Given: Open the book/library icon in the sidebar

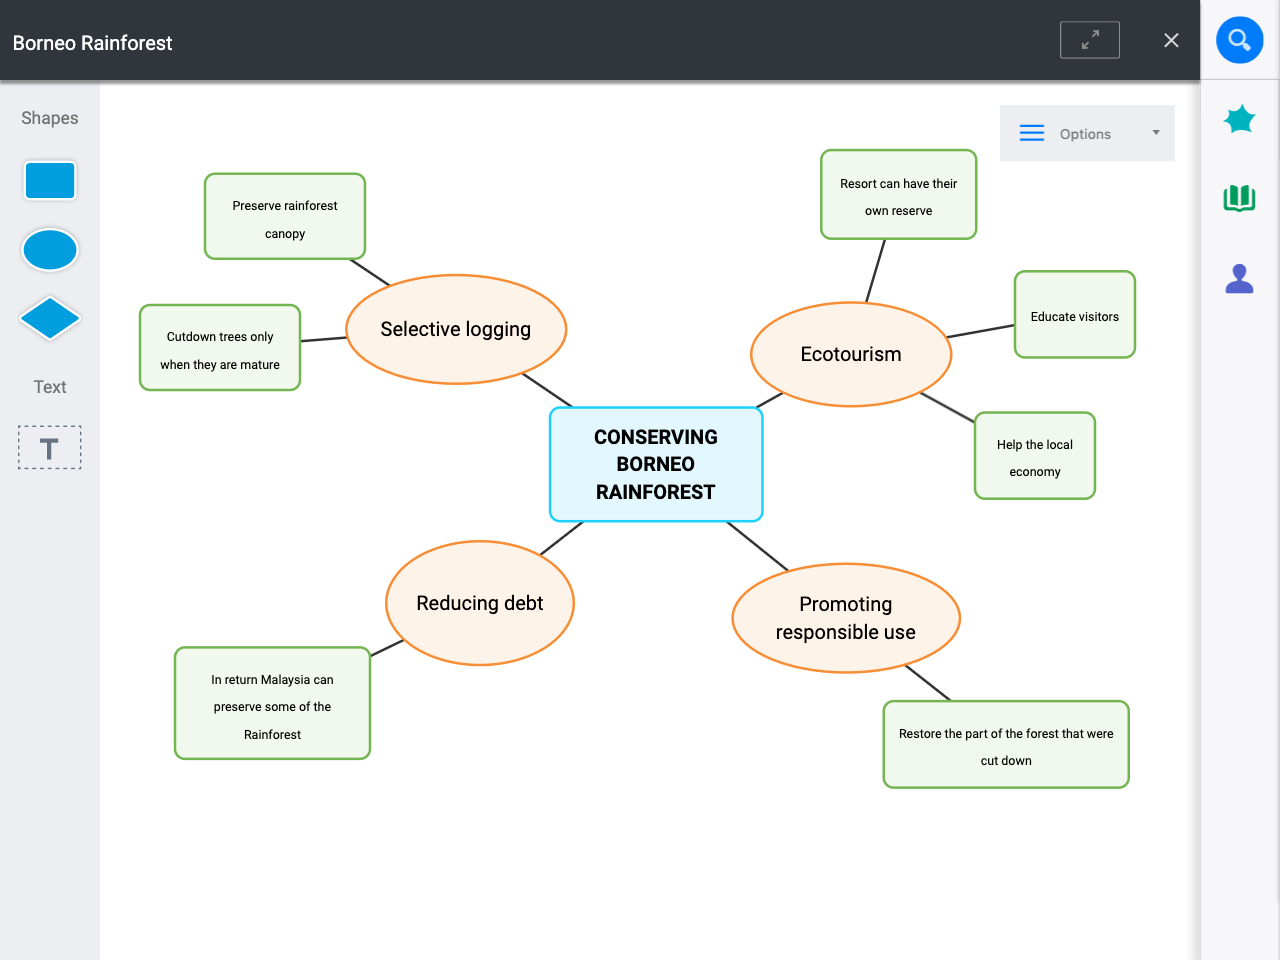Looking at the screenshot, I should (x=1239, y=198).
